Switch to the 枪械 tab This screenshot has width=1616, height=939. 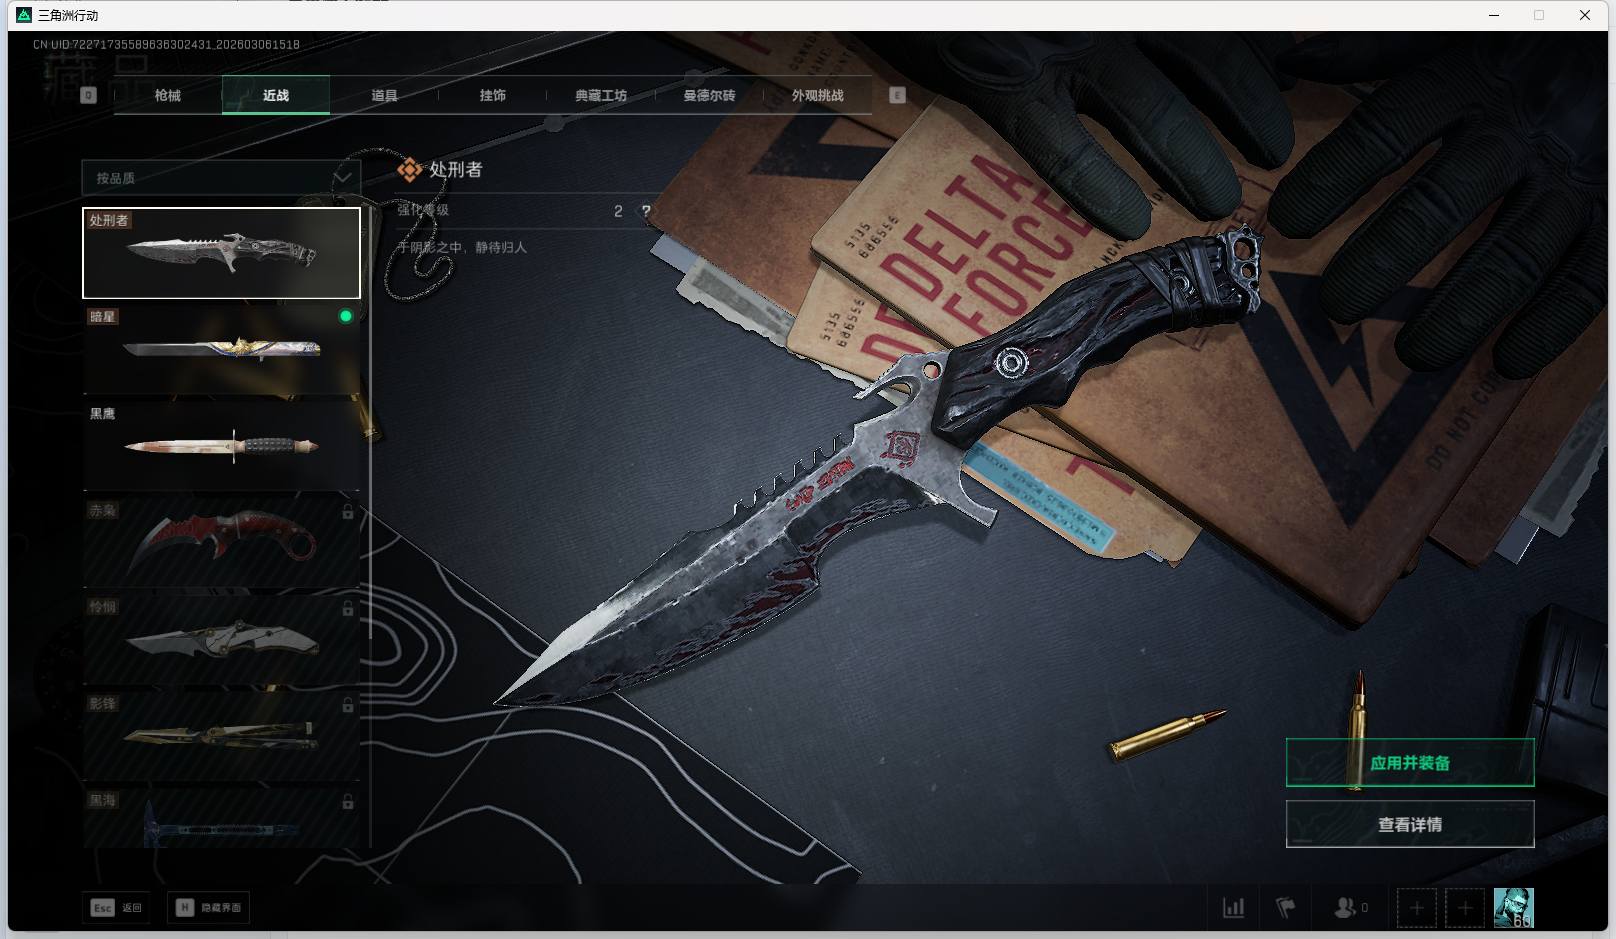[x=168, y=95]
